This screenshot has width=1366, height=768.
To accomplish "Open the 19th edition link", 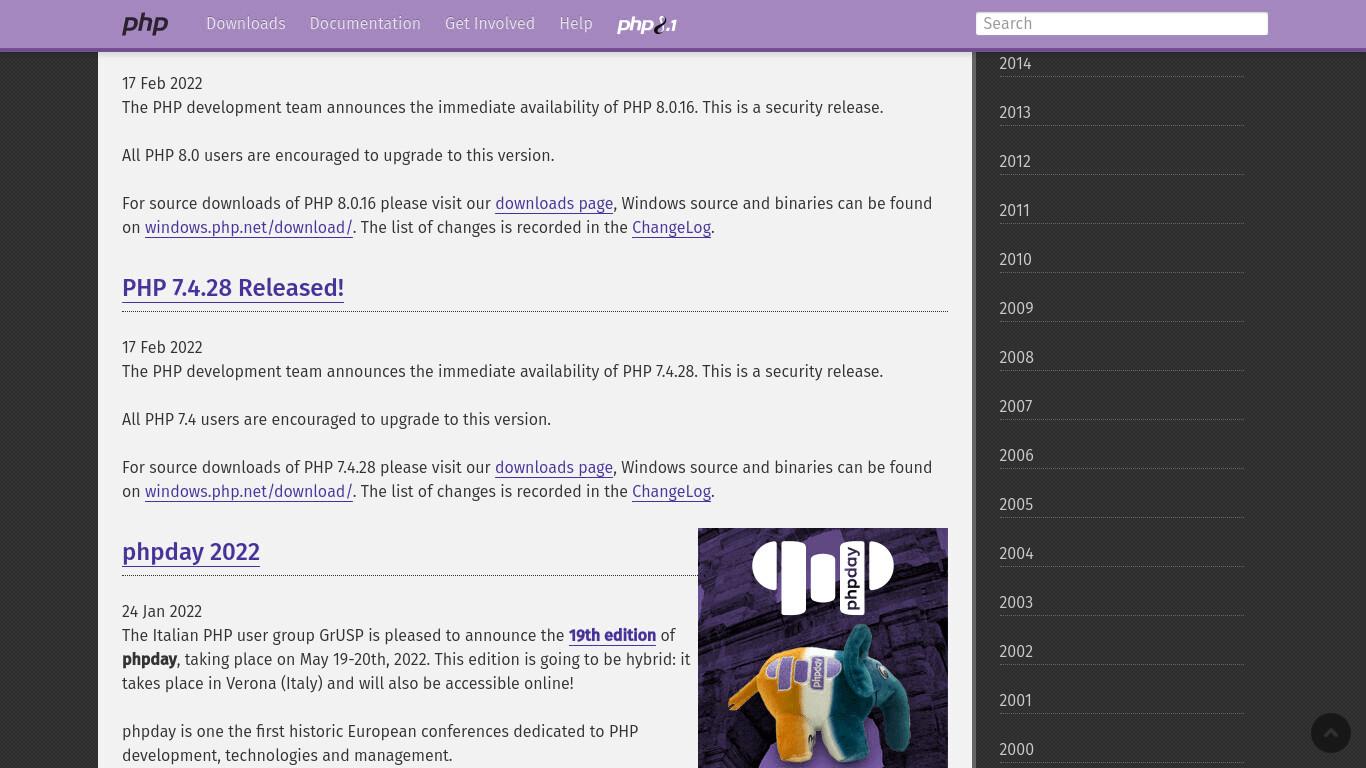I will 612,636.
